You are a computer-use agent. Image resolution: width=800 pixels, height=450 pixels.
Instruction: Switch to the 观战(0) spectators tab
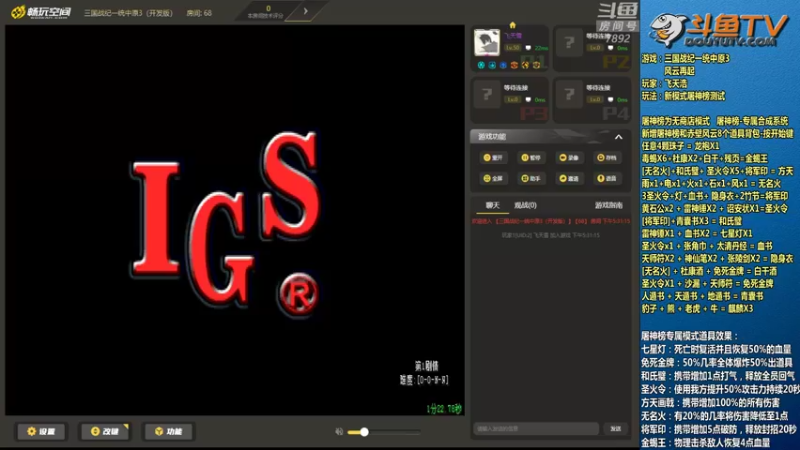[x=525, y=205]
